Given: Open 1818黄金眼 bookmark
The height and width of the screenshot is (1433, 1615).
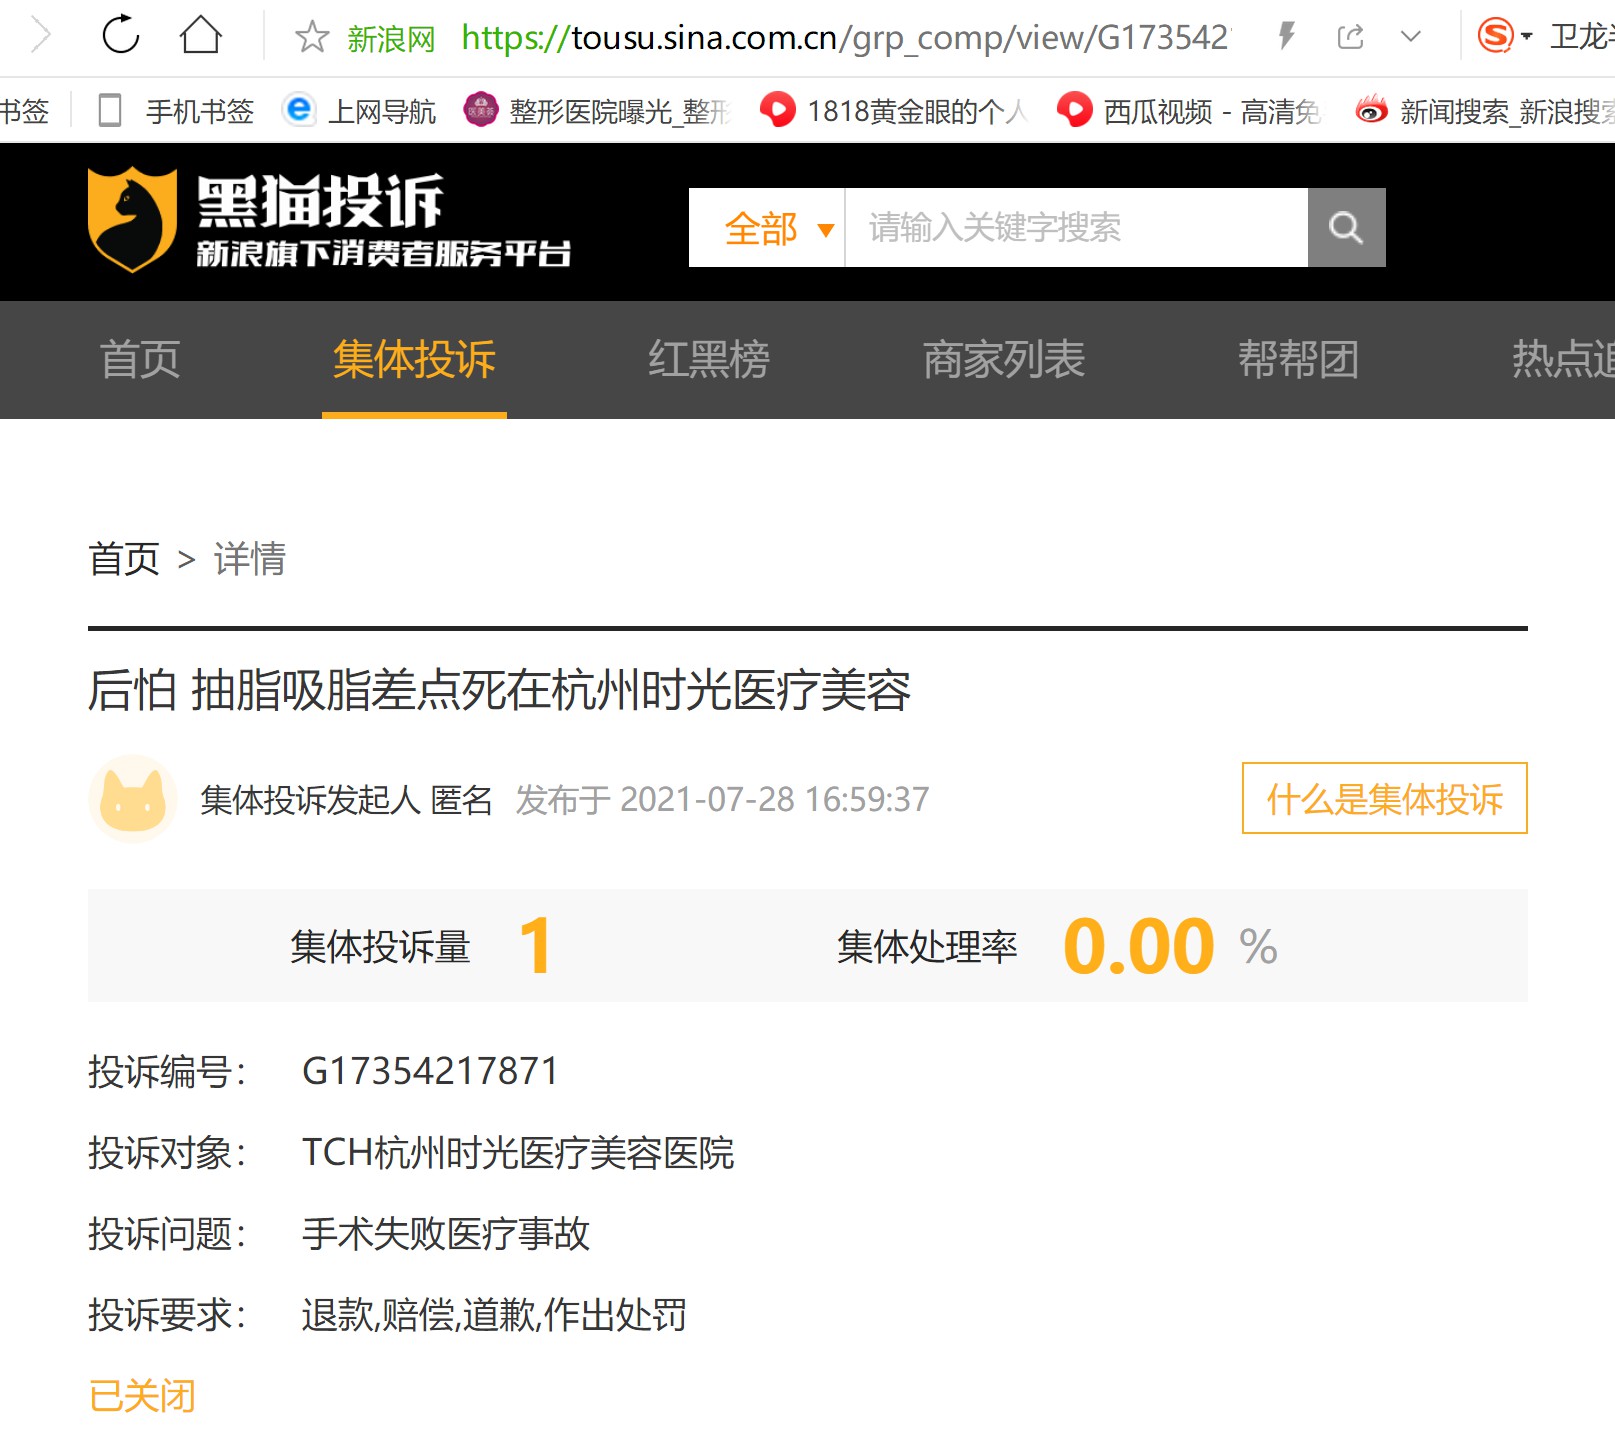Looking at the screenshot, I should [x=894, y=111].
